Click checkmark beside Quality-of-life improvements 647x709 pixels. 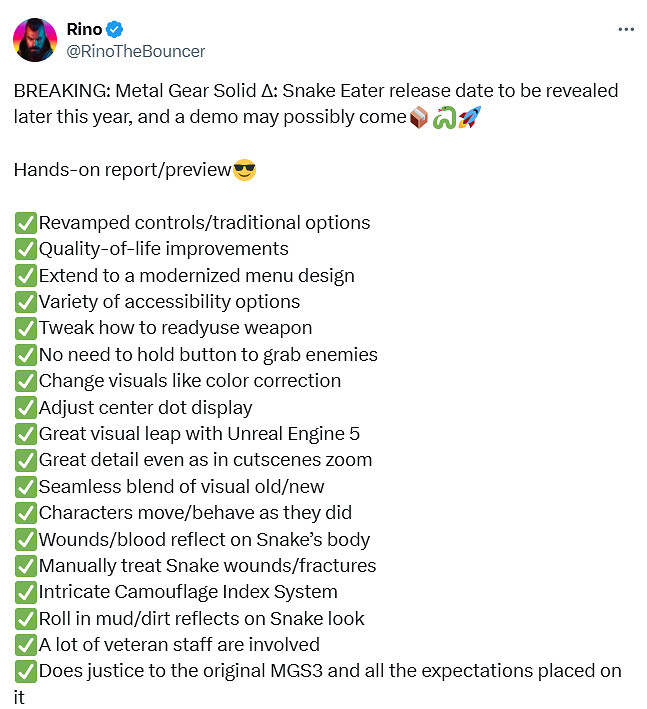coord(26,249)
